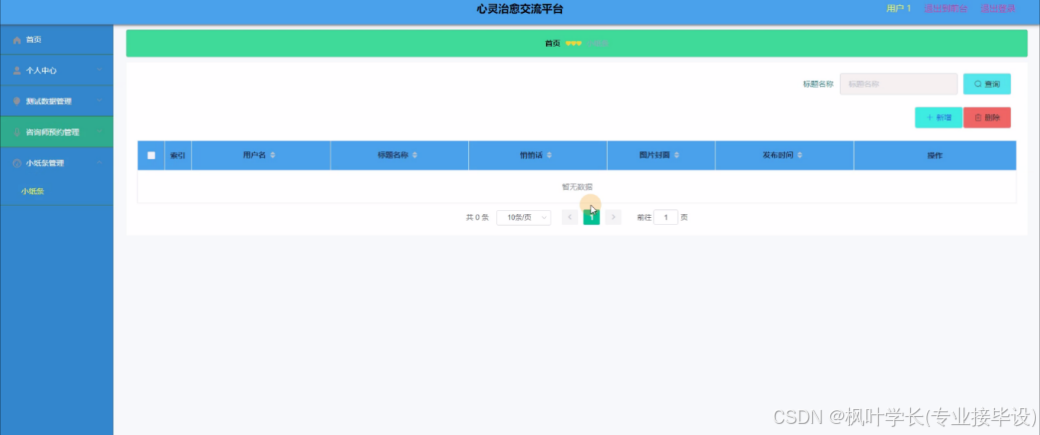The height and width of the screenshot is (435, 1040).
Task: Sort table by 用户名 column arrows
Action: 273,155
